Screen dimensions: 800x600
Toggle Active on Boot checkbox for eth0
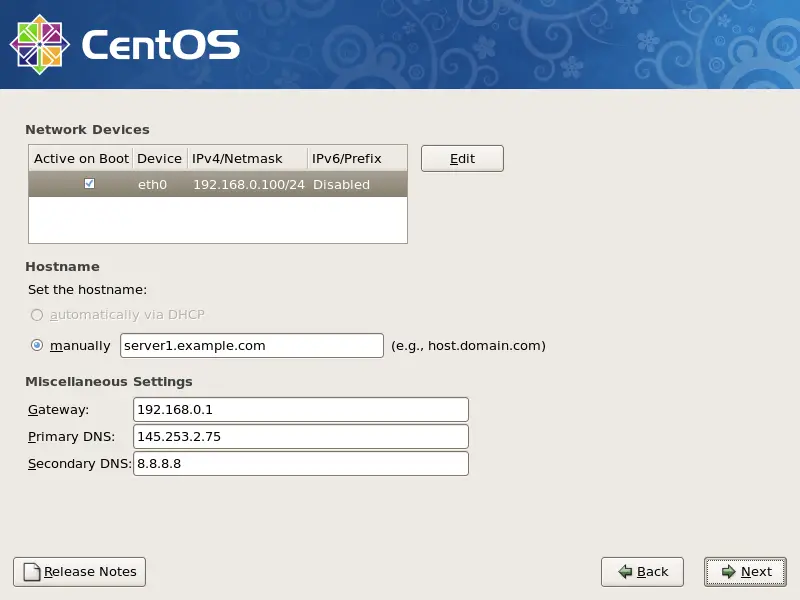tap(89, 184)
